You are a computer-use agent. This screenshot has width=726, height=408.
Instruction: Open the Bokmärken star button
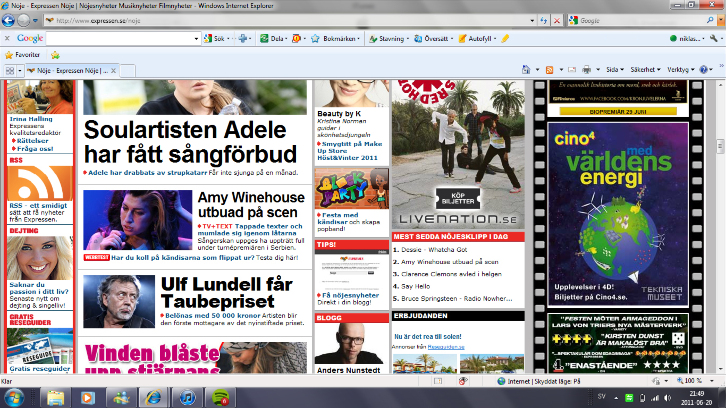[334, 38]
